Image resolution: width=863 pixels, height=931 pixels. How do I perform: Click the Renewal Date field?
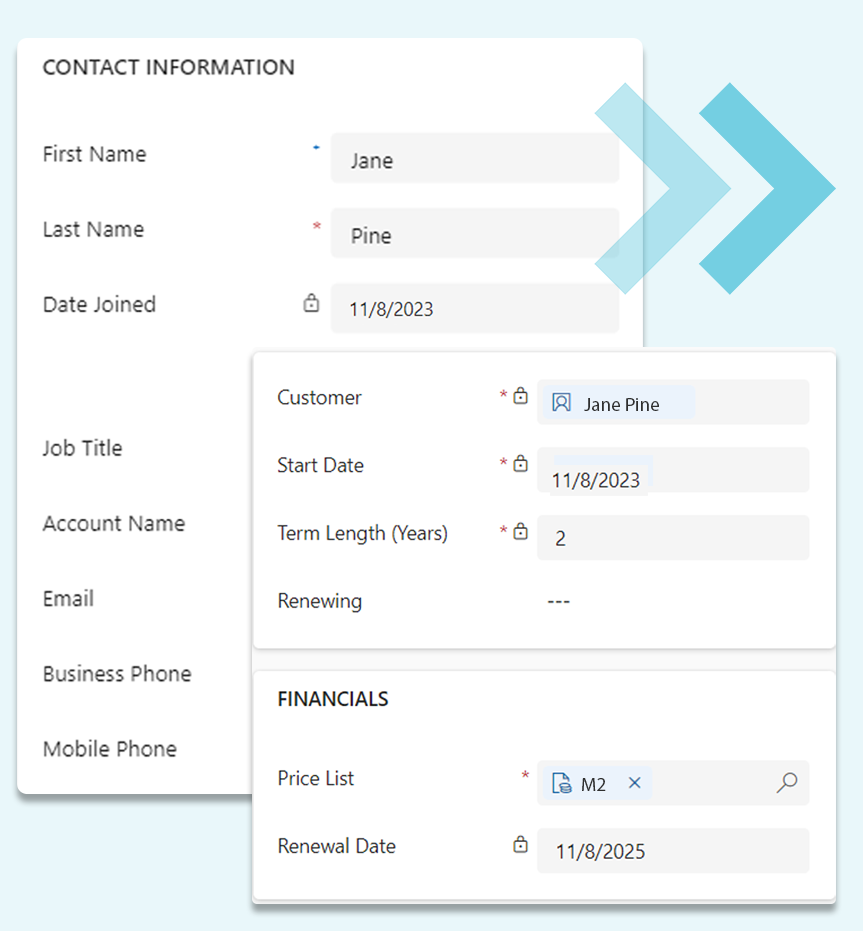[672, 851]
